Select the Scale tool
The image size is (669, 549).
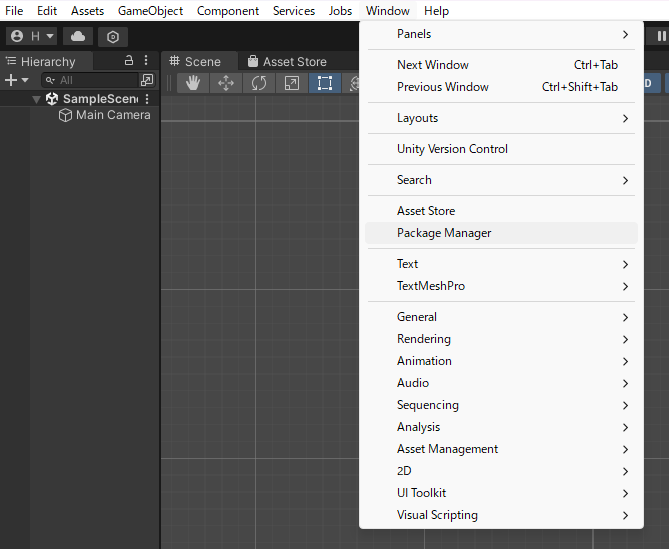click(x=292, y=83)
